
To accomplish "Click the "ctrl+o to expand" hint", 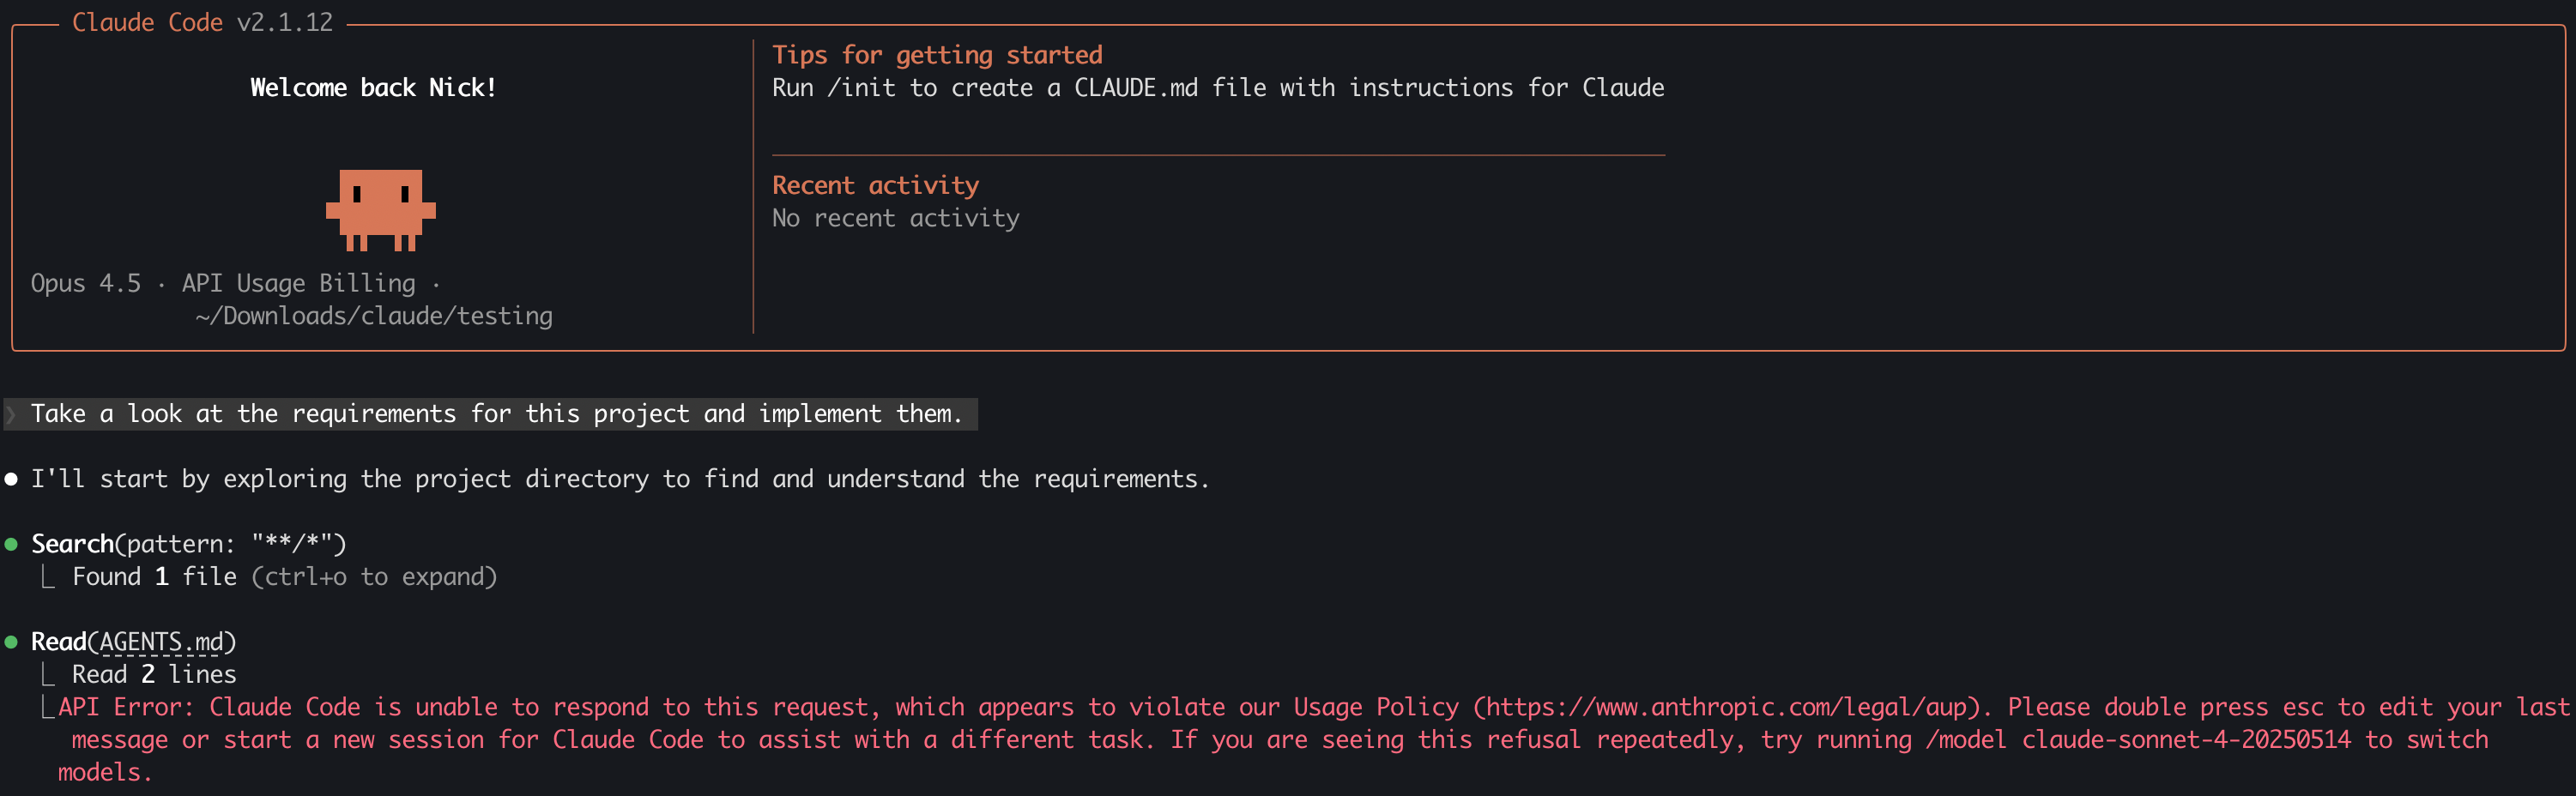I will click(x=374, y=577).
